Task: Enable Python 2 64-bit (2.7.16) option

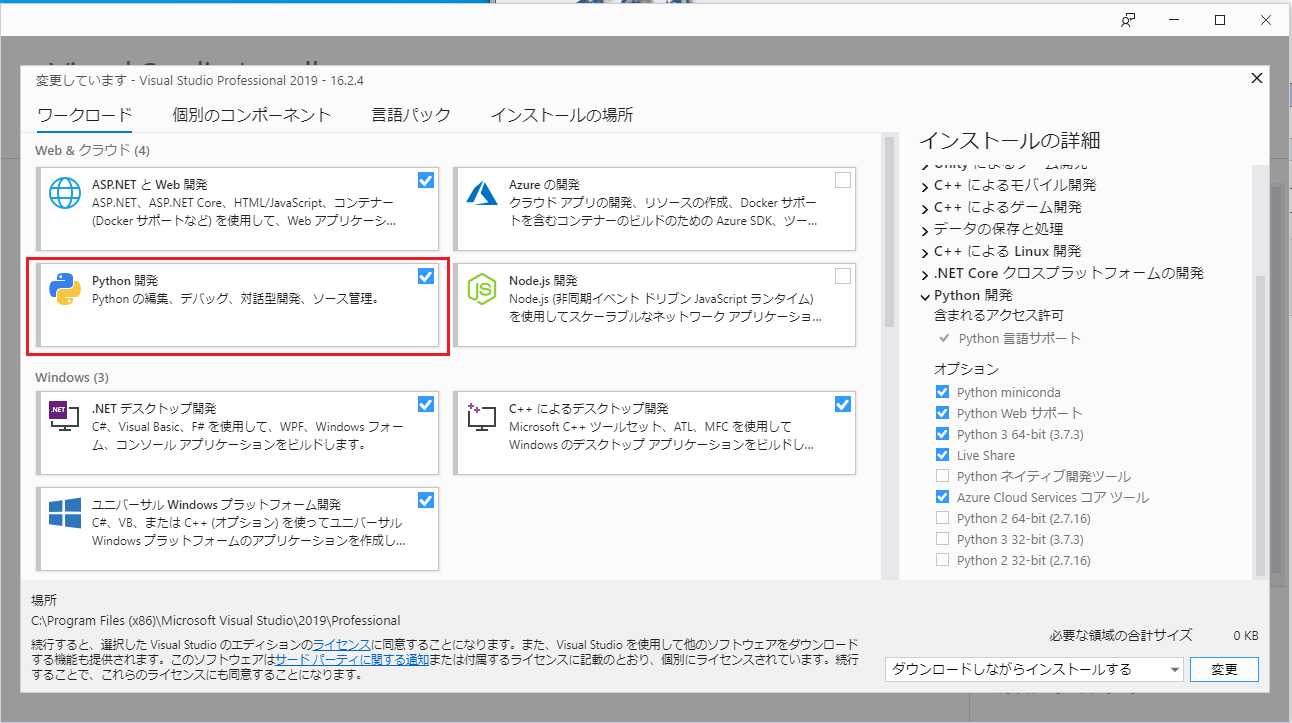Action: pyautogui.click(x=942, y=518)
